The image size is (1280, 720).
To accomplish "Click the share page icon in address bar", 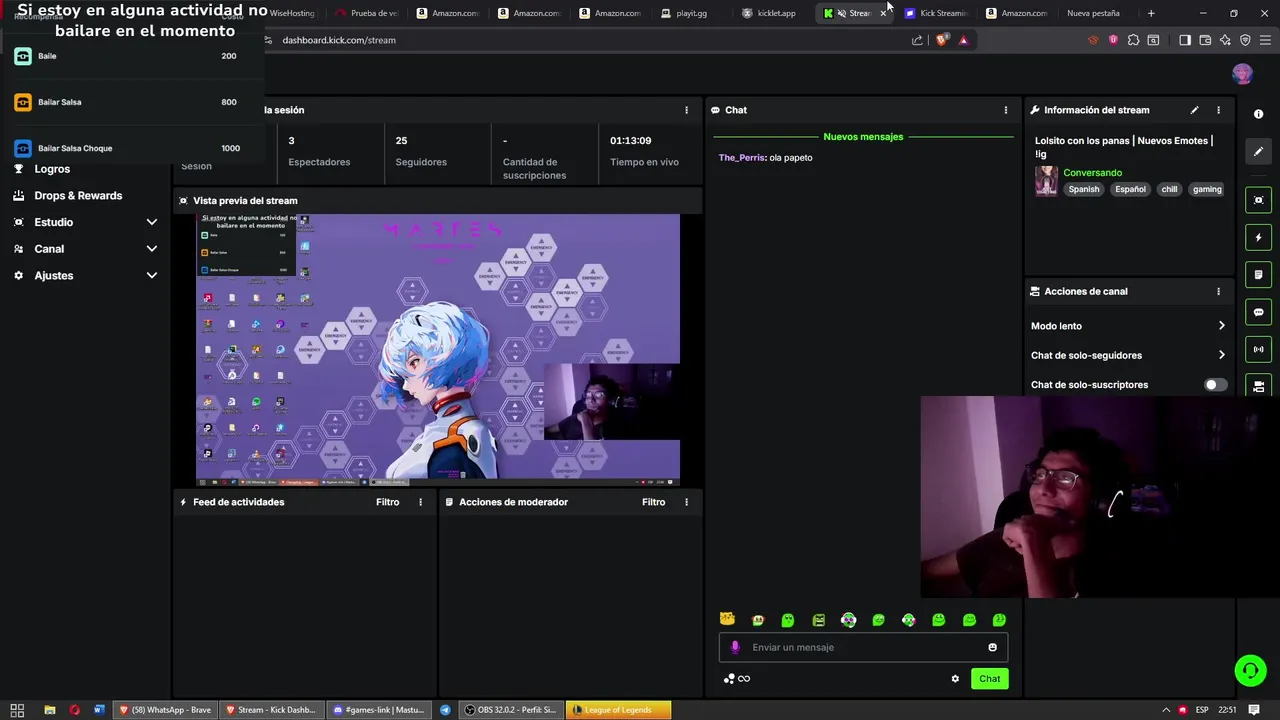I will tap(917, 40).
